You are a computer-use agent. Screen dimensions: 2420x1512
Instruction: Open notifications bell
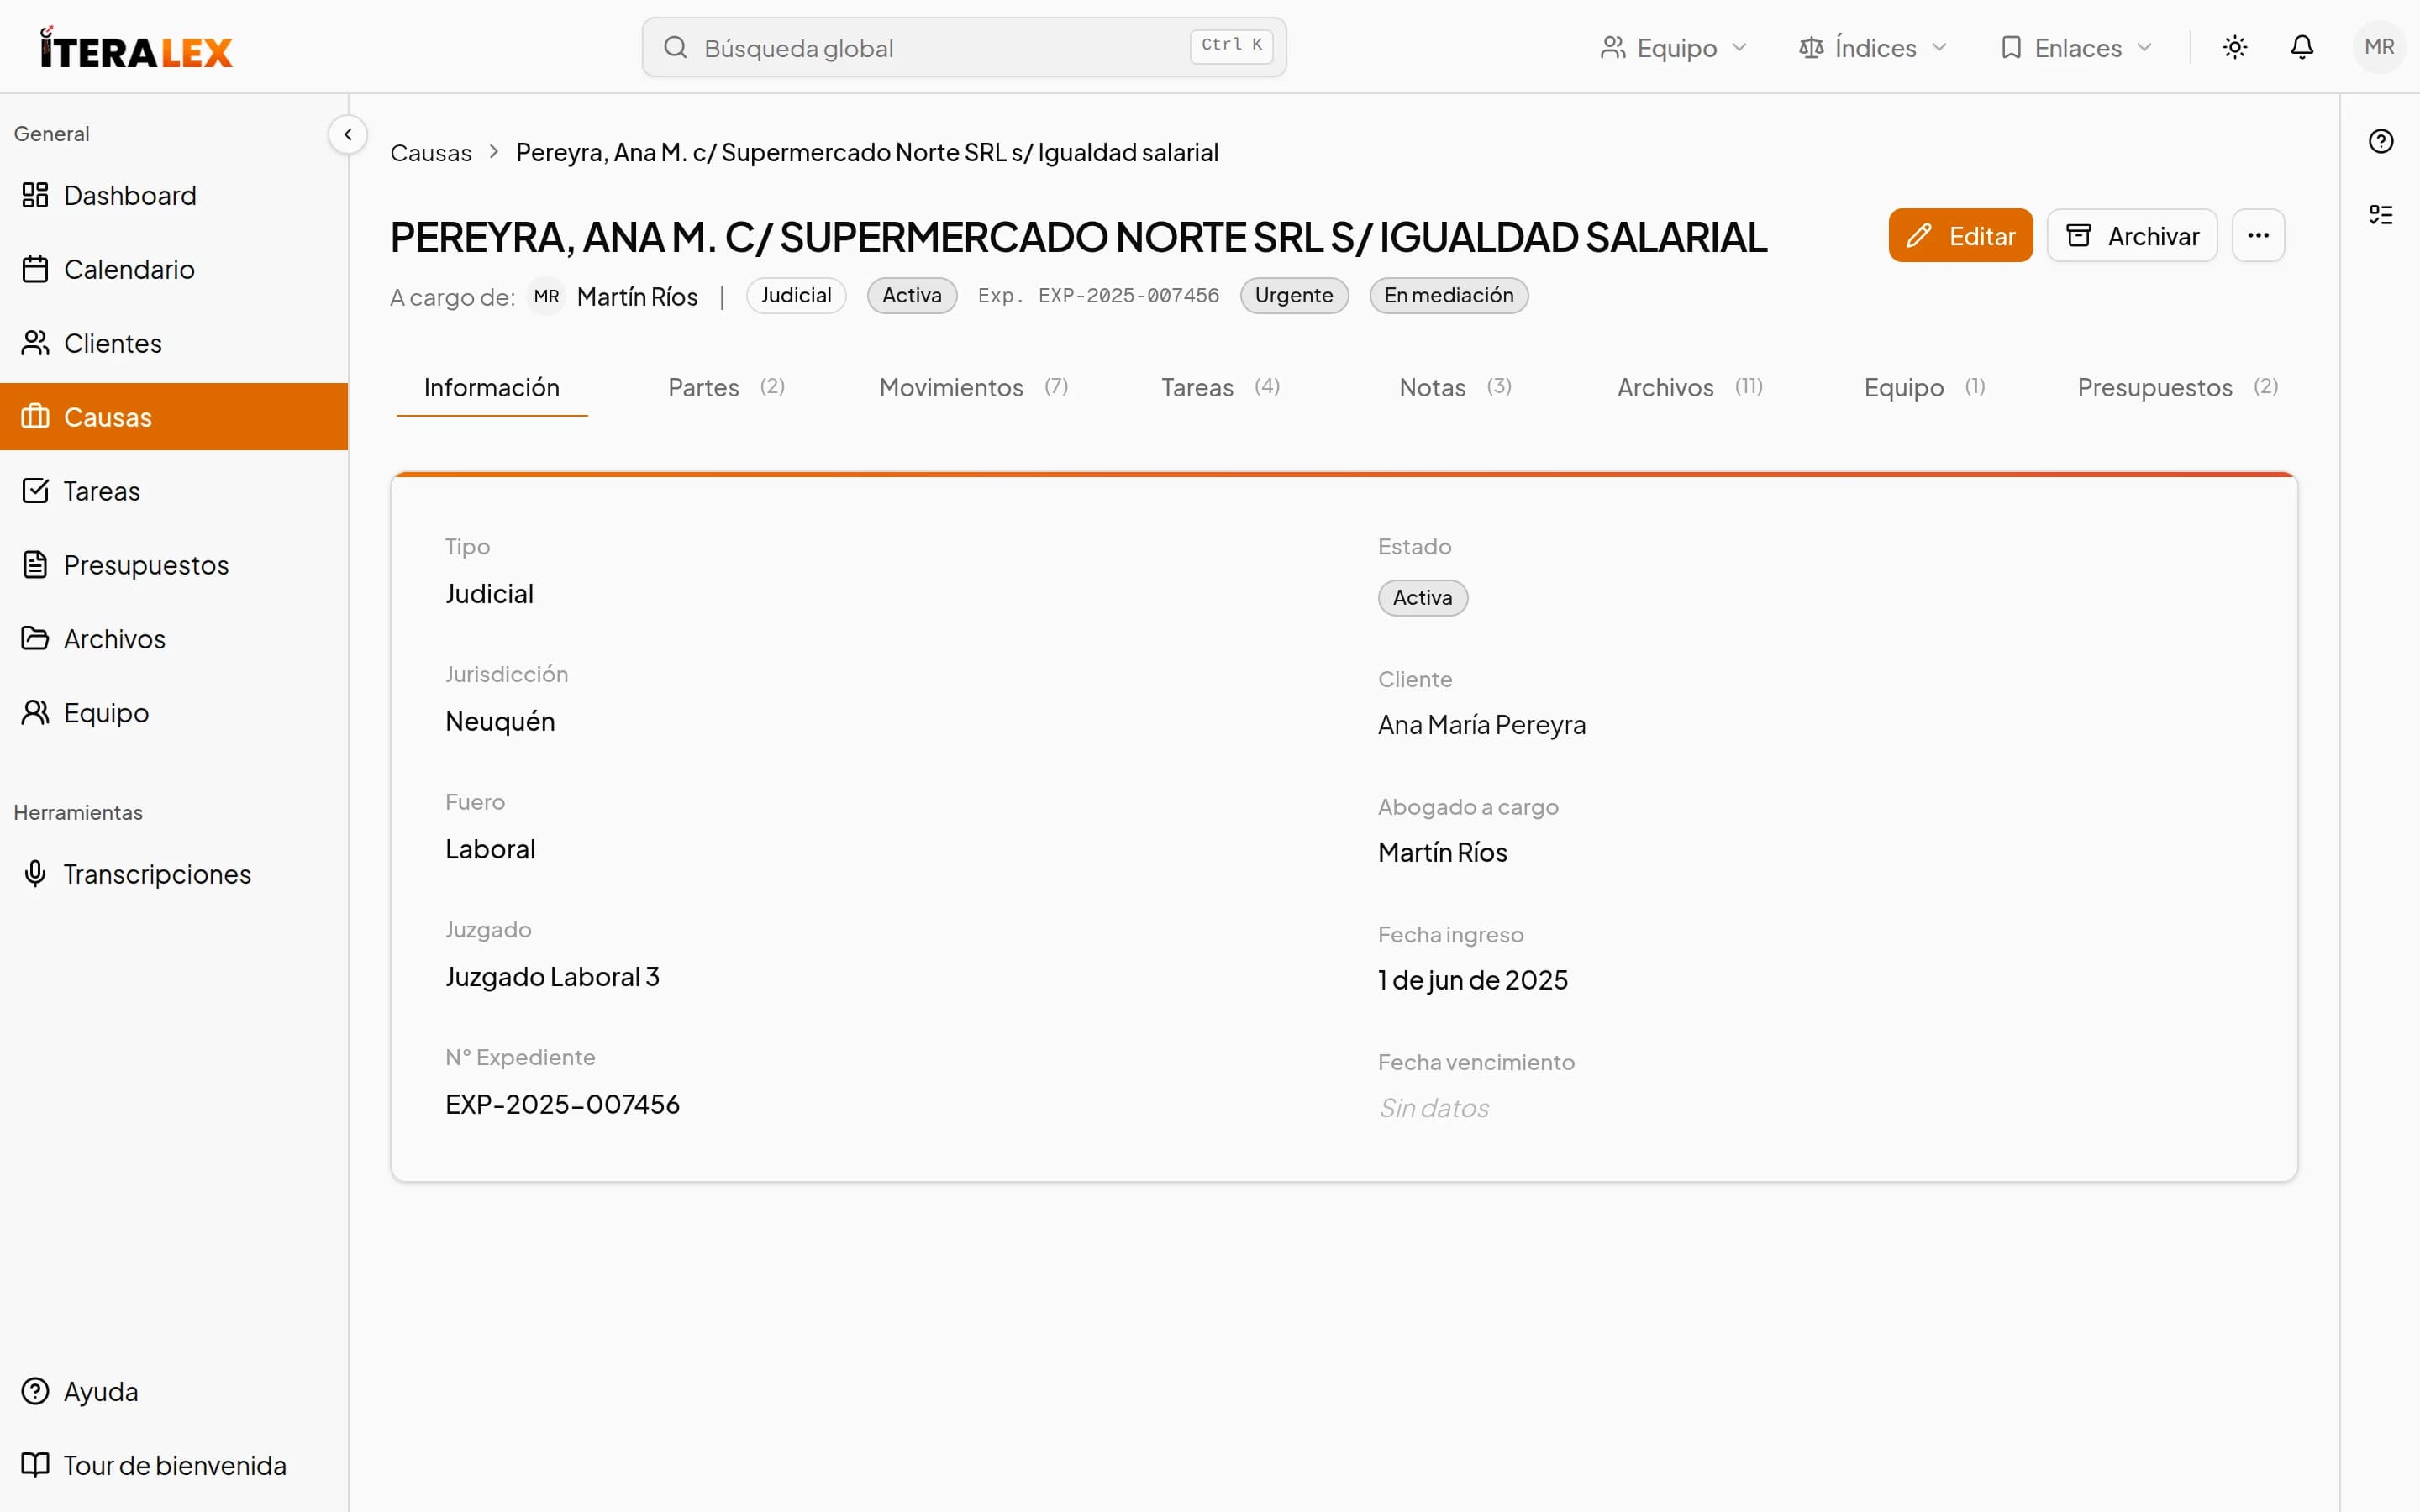tap(2302, 47)
